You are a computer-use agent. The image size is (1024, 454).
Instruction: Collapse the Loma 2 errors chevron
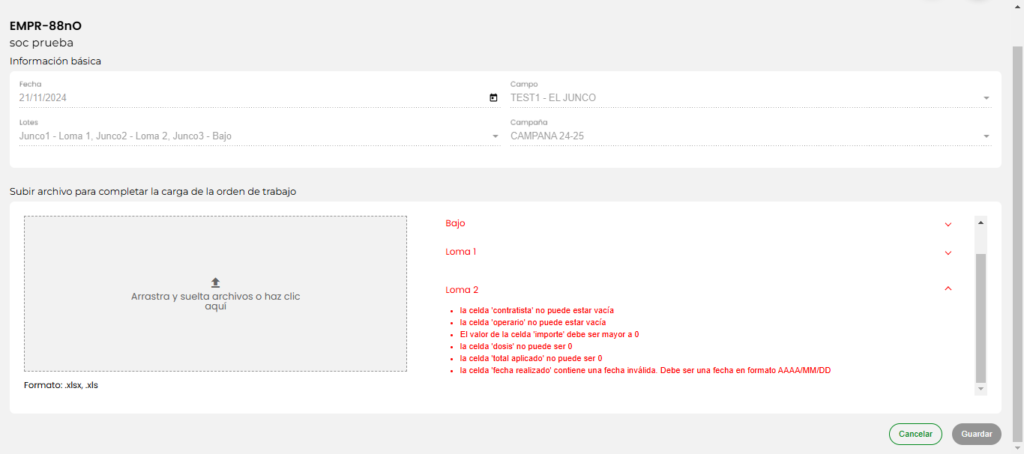pyautogui.click(x=947, y=289)
